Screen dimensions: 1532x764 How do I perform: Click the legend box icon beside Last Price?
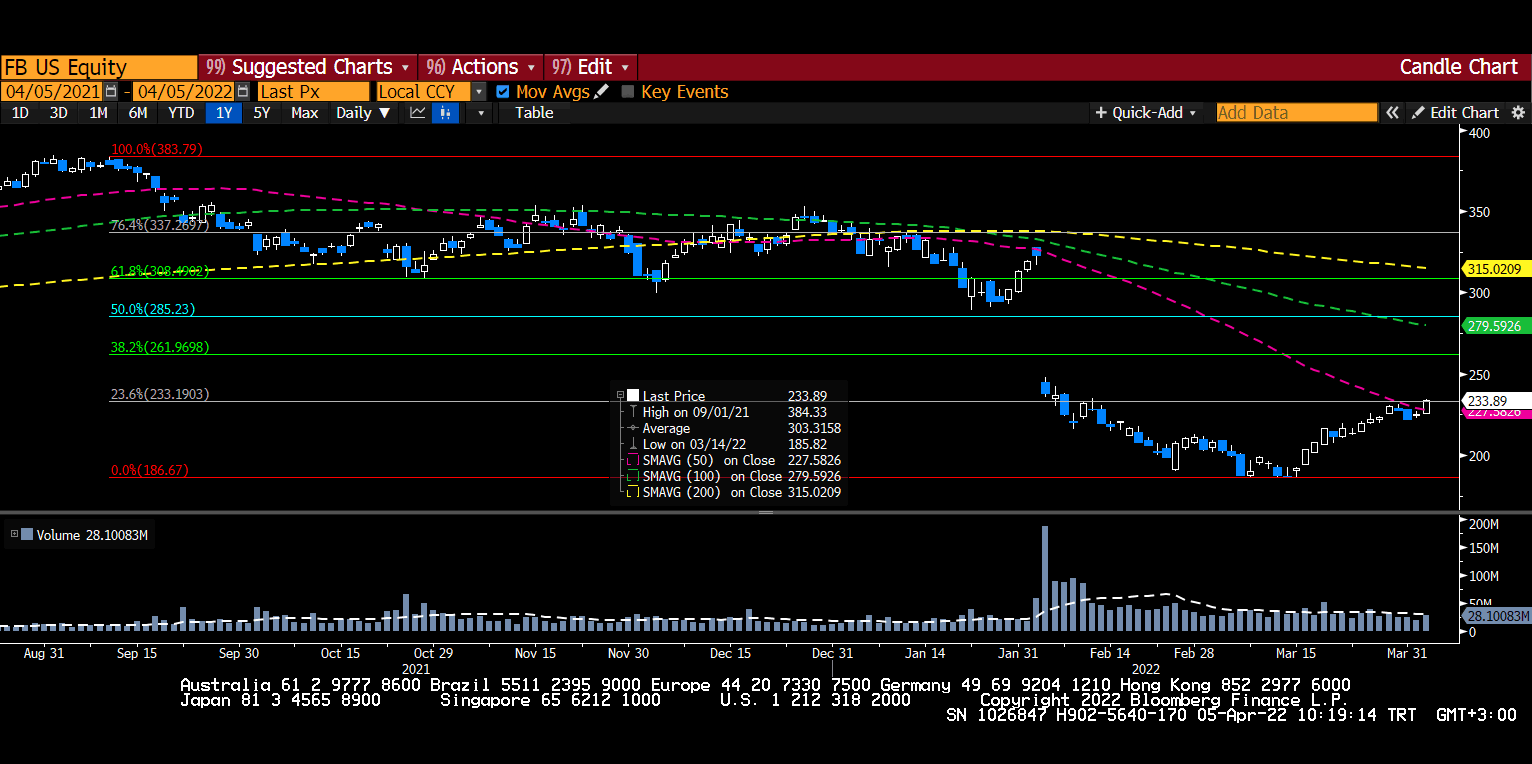point(632,396)
